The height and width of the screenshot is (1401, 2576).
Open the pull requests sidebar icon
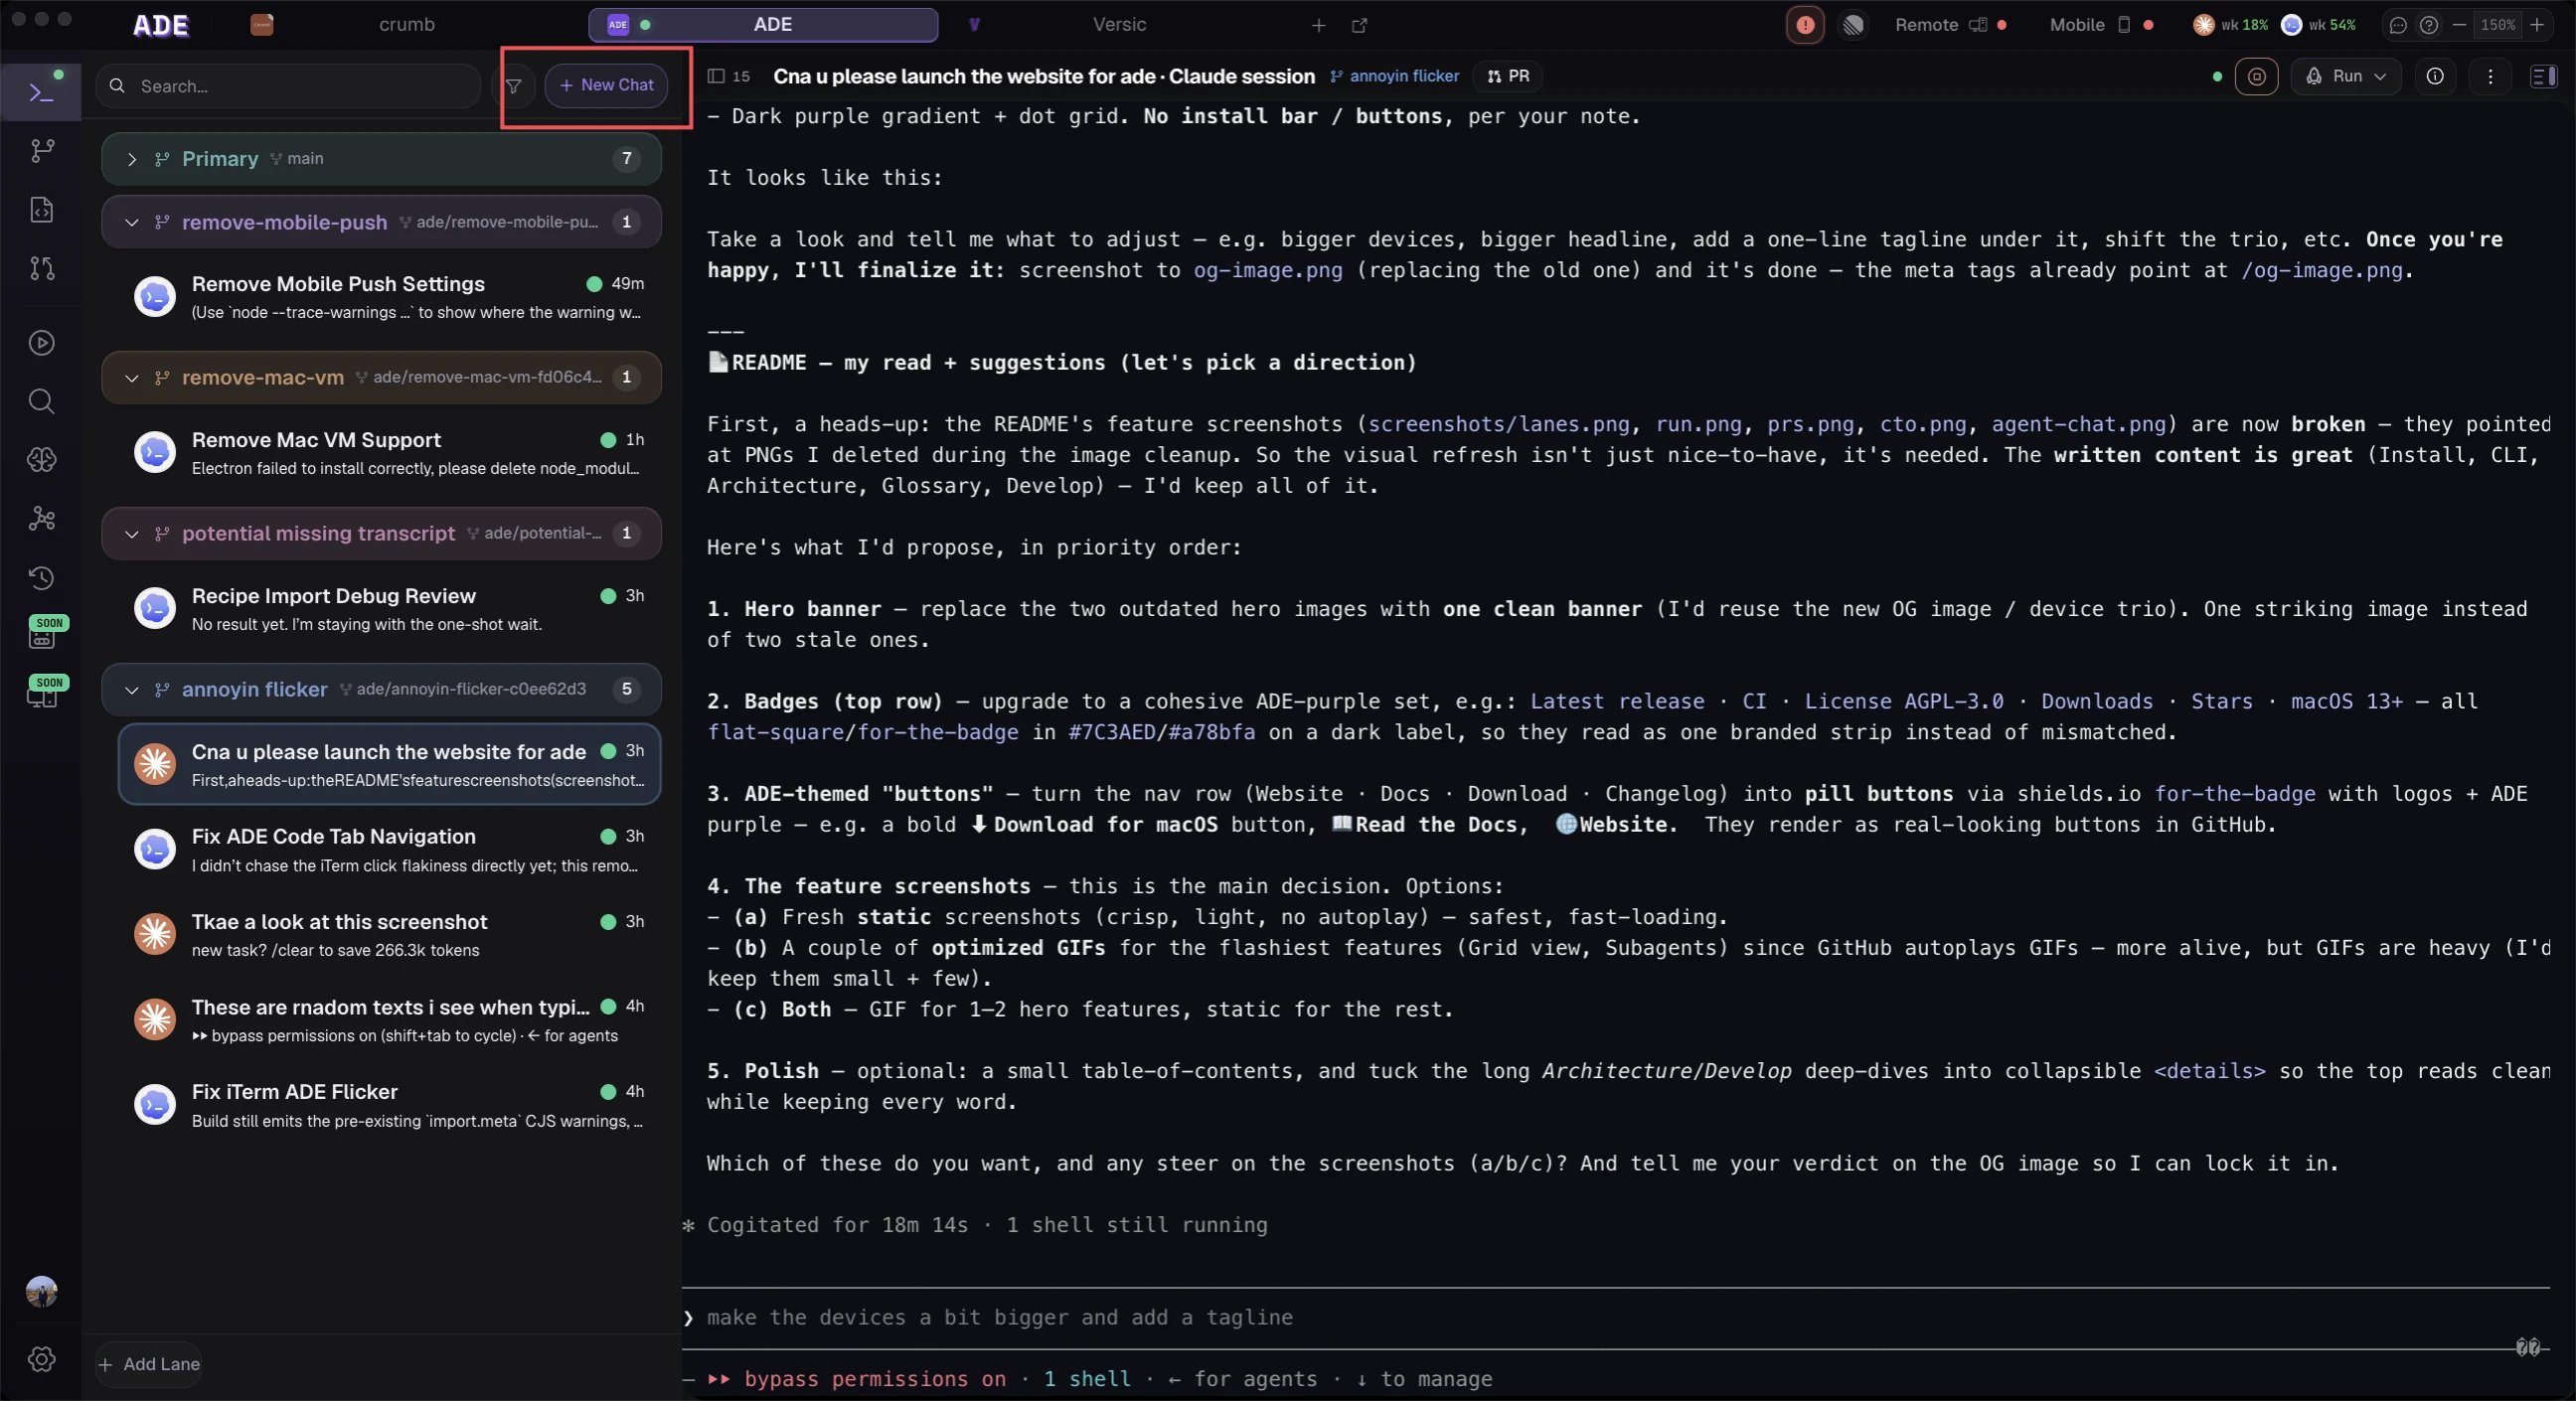pos(41,268)
